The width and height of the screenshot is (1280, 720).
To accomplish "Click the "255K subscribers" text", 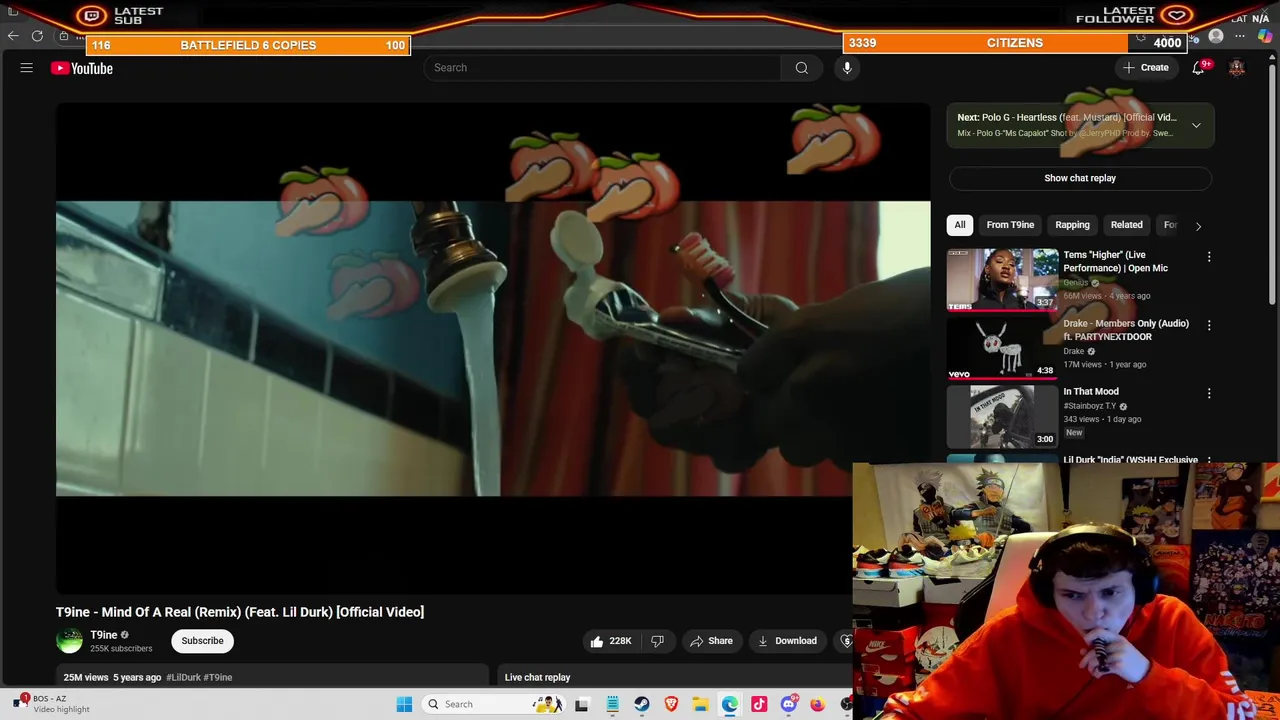I will (121, 649).
